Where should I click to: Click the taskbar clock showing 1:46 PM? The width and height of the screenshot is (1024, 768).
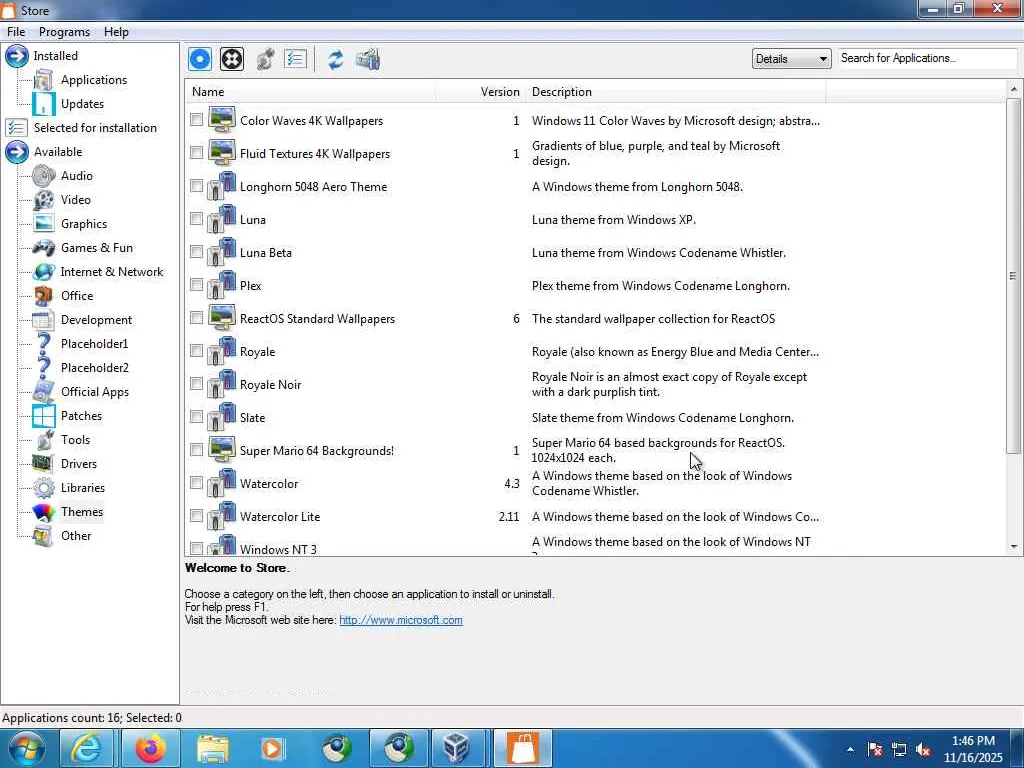pos(973,749)
